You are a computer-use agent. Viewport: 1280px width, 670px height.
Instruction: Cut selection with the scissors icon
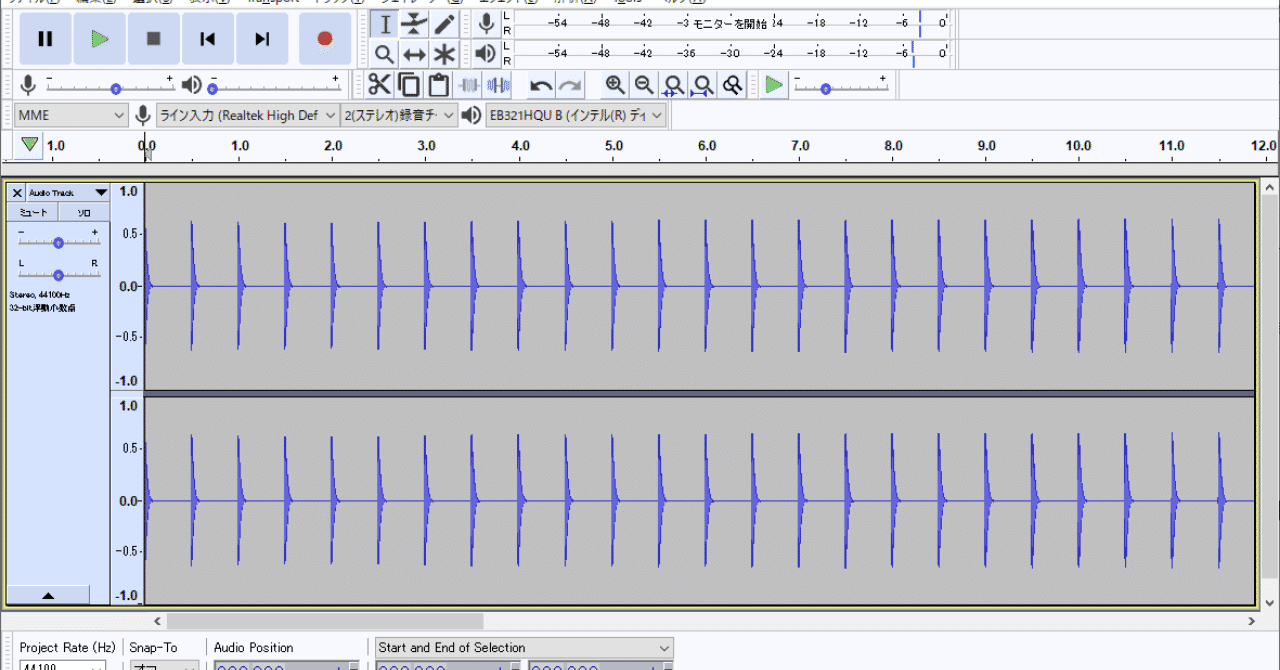[379, 85]
